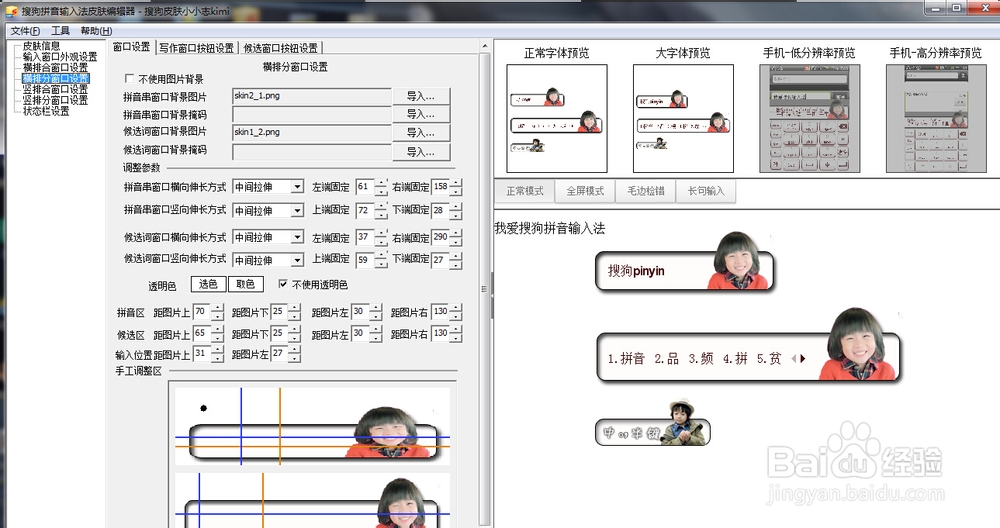Click the 手机-高分辨率预览 thumbnail
Image resolution: width=1000 pixels, height=528 pixels.
pos(936,119)
